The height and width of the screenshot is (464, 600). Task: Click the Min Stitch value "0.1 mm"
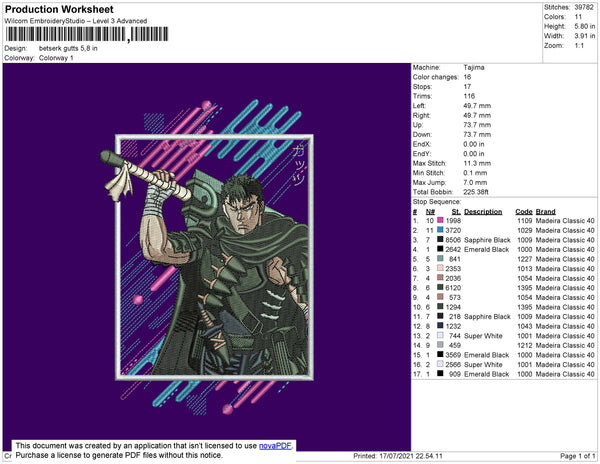tap(475, 173)
